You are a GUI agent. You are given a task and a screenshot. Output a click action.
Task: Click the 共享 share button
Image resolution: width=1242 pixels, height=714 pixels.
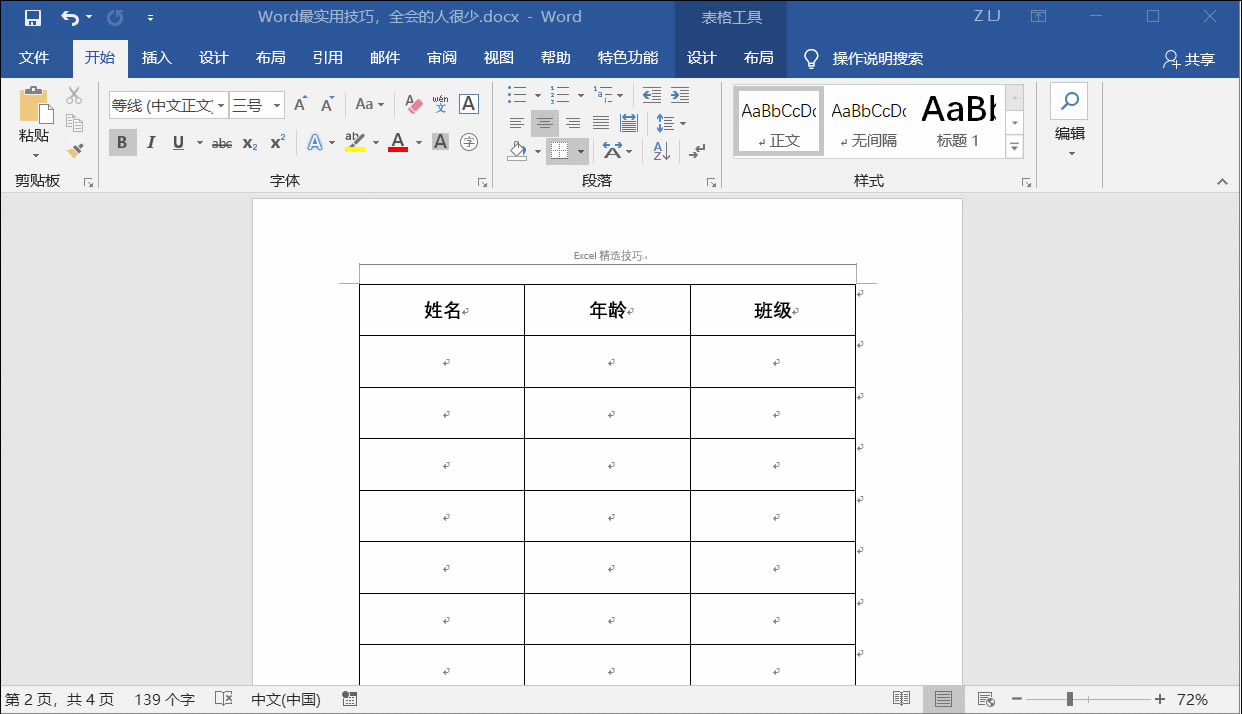tap(1189, 59)
